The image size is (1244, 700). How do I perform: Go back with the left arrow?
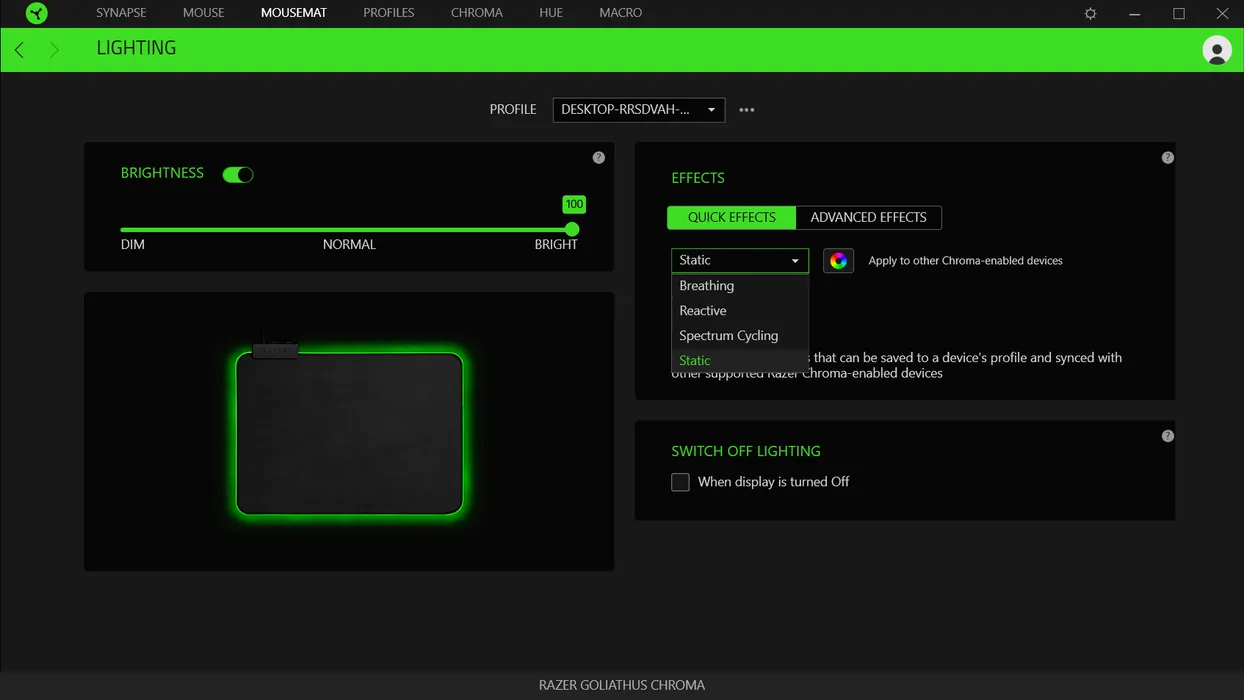[19, 49]
